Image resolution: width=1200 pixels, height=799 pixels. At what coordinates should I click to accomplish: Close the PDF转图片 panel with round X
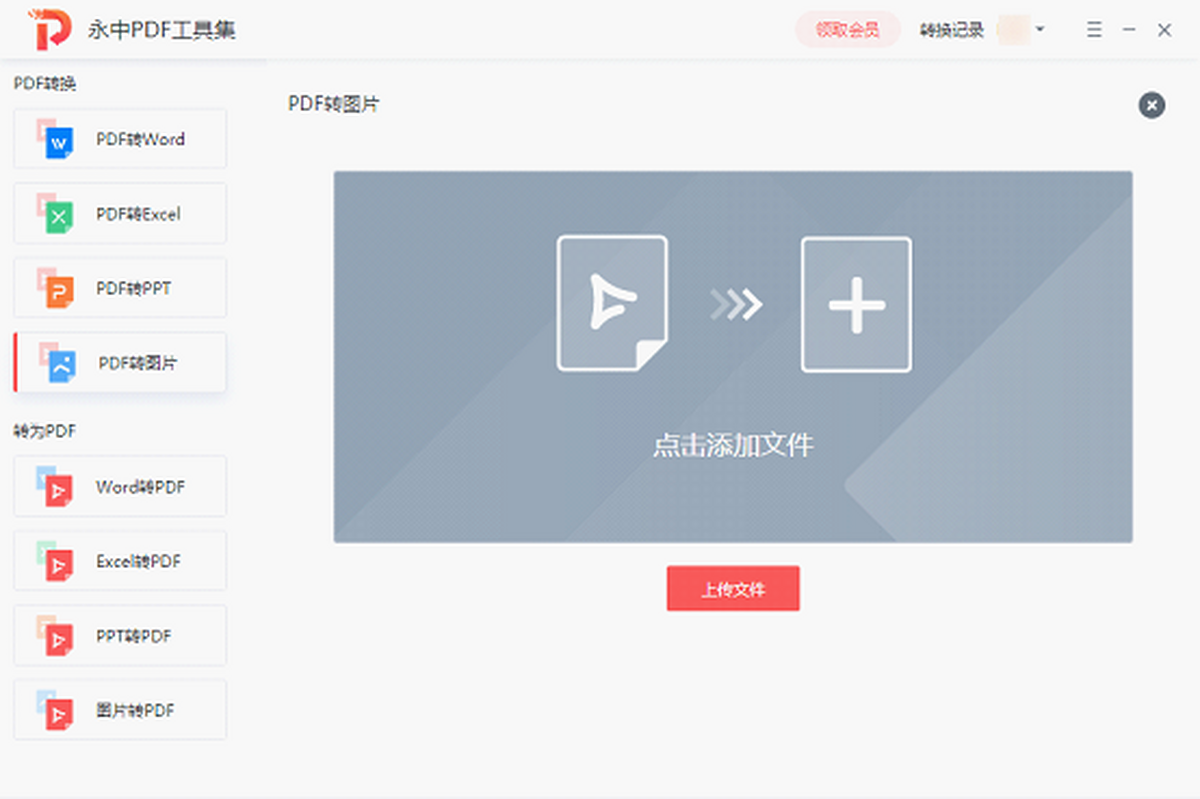click(1151, 105)
